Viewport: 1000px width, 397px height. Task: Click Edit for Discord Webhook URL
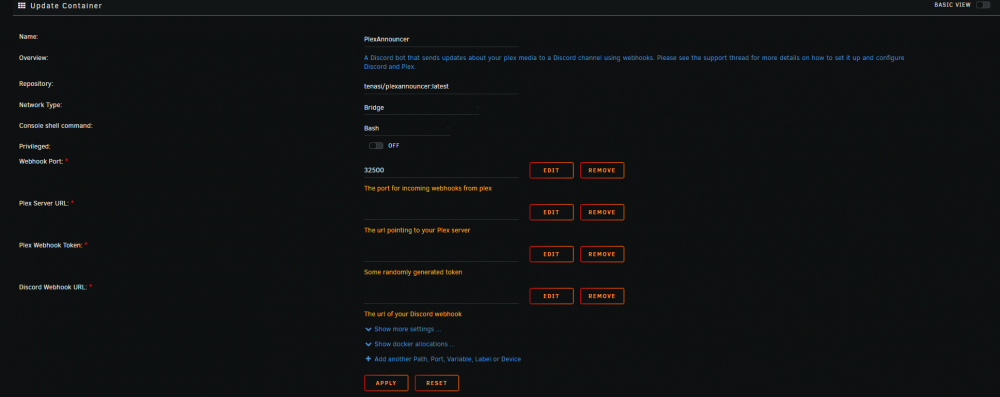click(551, 296)
